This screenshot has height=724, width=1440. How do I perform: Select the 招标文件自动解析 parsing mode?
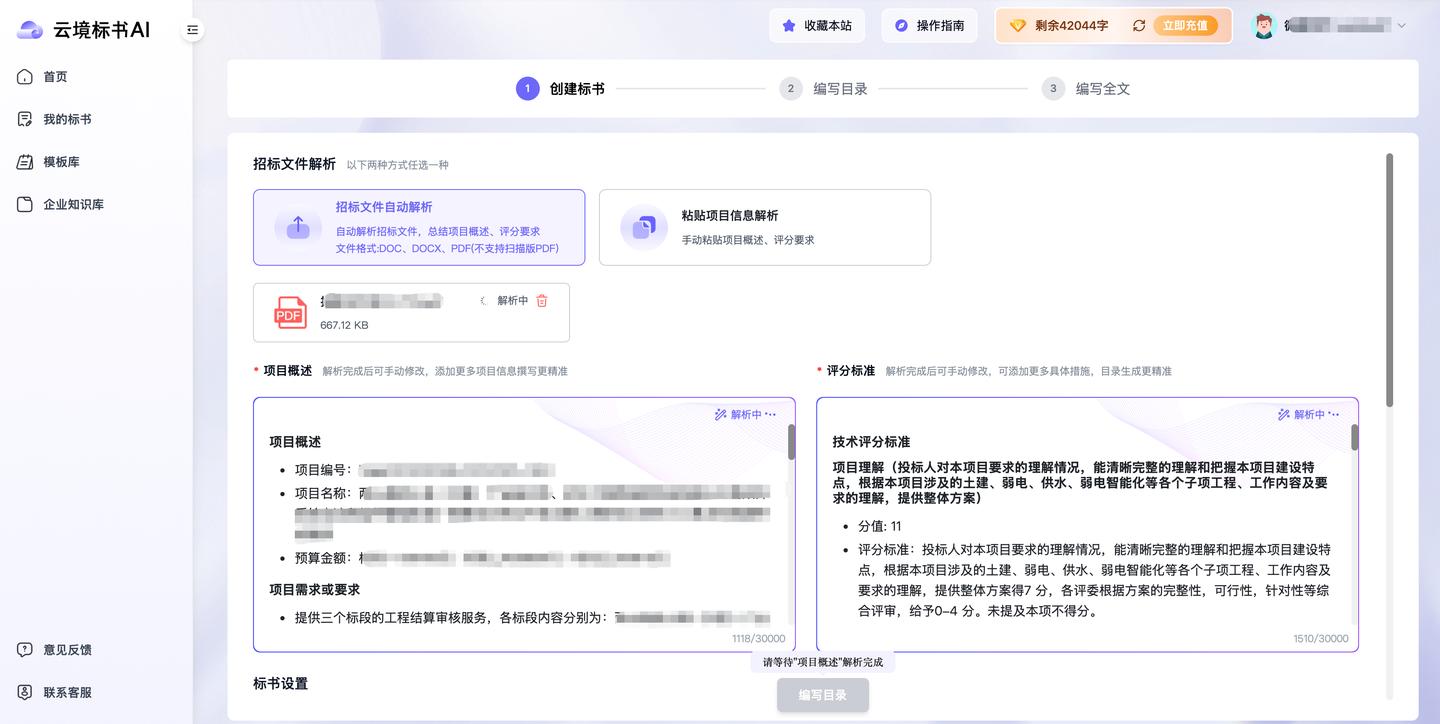(418, 227)
